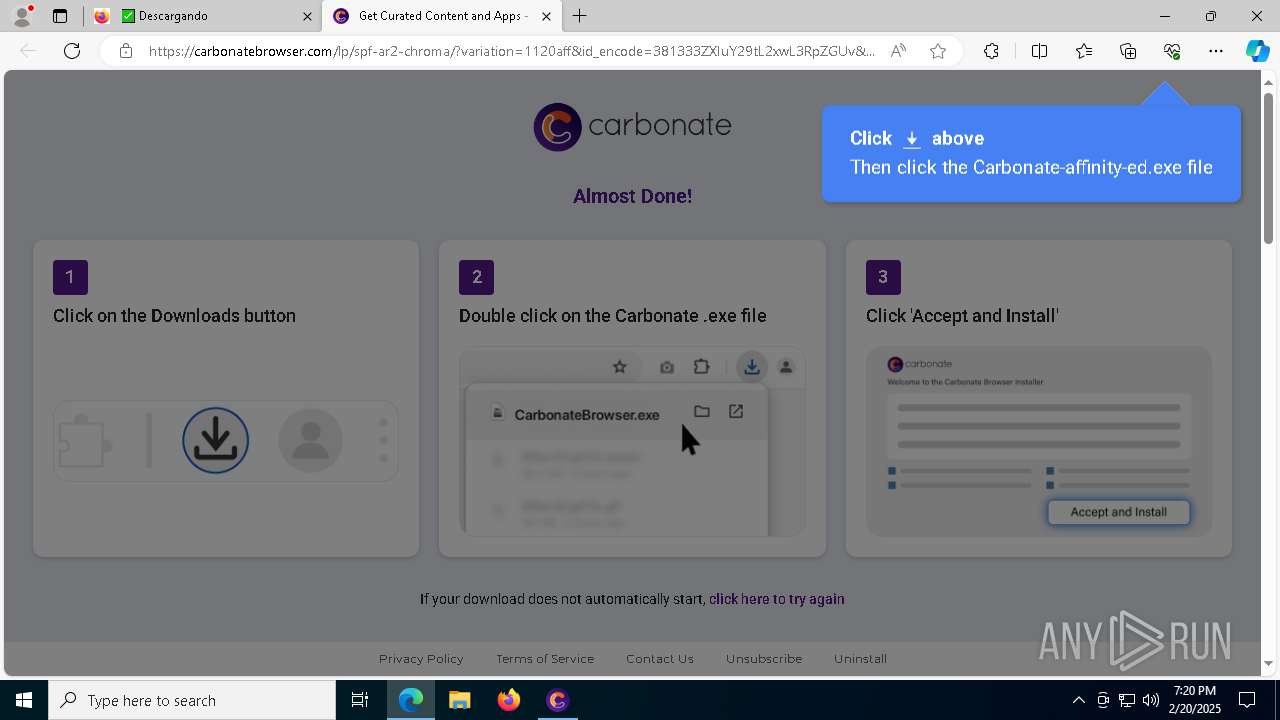1280x720 pixels.
Task: Open Firefox from taskbar
Action: pyautogui.click(x=509, y=700)
